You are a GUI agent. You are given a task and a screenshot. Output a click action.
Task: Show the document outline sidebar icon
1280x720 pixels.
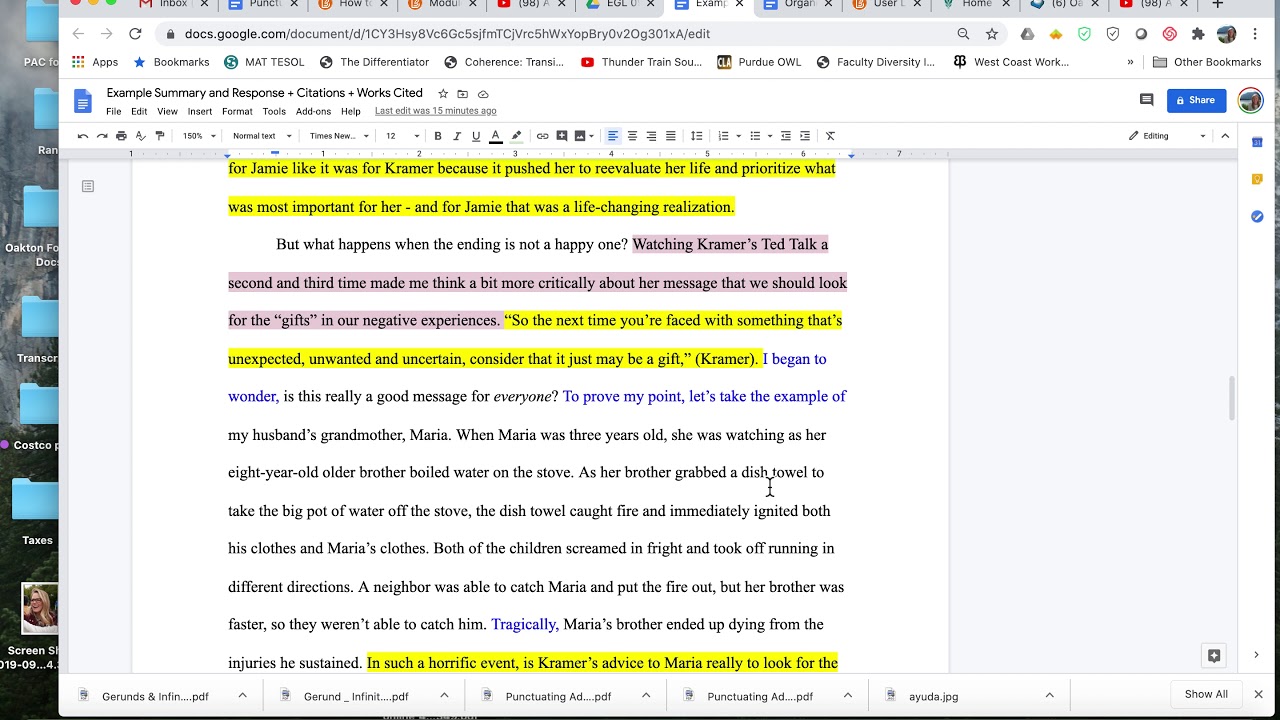(x=88, y=186)
